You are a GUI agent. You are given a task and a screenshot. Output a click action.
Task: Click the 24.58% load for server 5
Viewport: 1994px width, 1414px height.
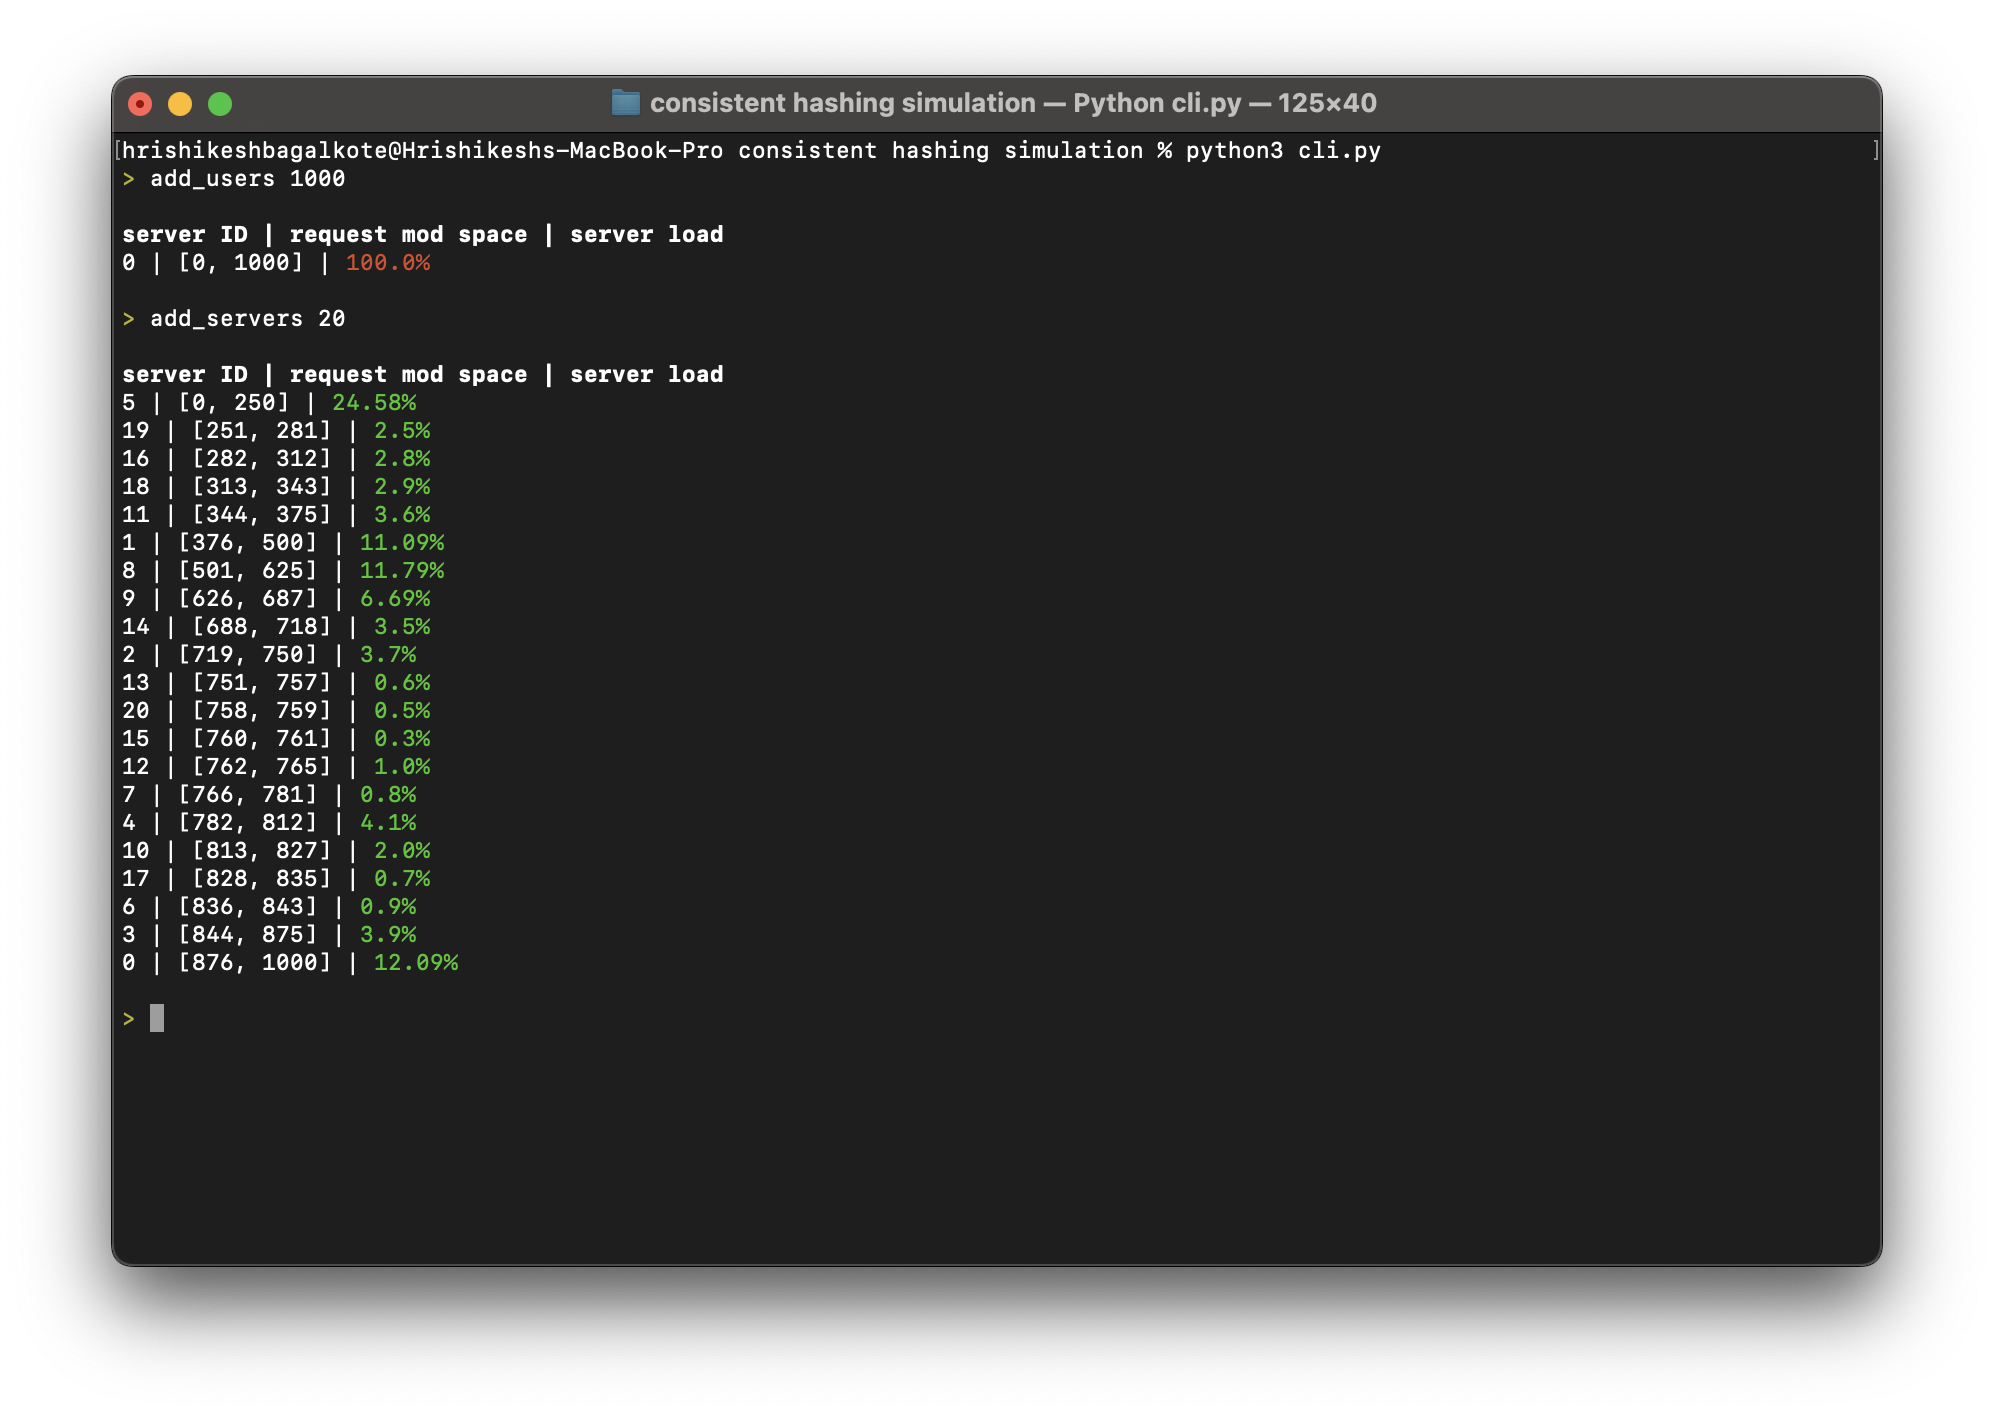tap(374, 403)
